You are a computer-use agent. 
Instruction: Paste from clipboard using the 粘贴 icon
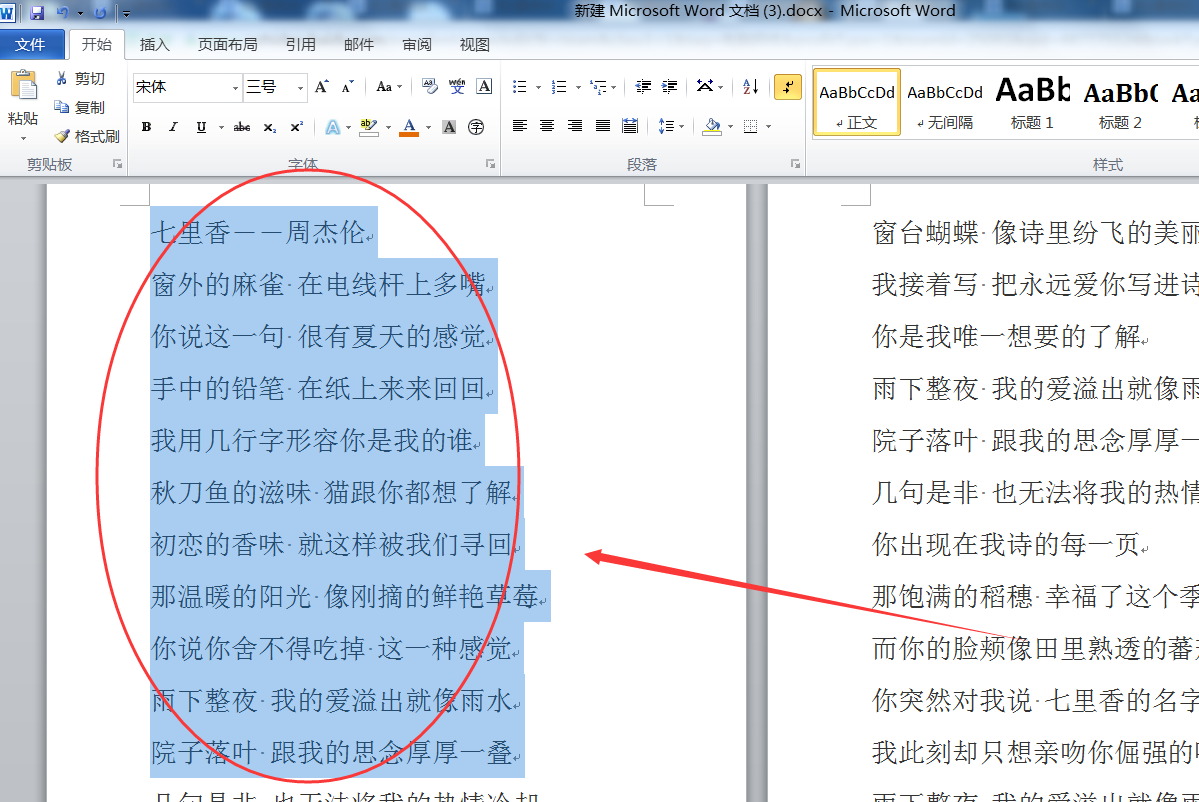(x=23, y=86)
